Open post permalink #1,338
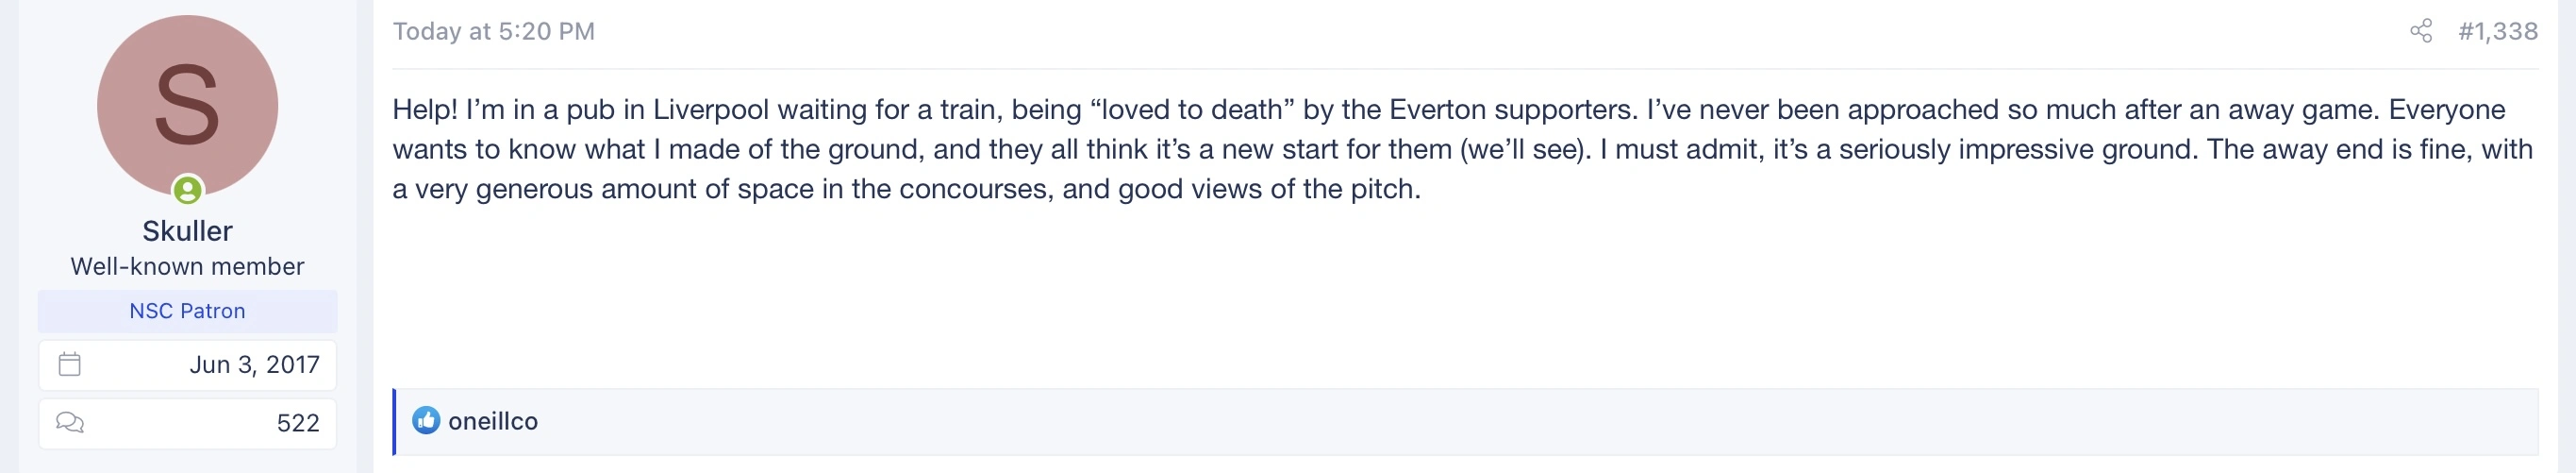The height and width of the screenshot is (473, 2576). coord(2497,31)
